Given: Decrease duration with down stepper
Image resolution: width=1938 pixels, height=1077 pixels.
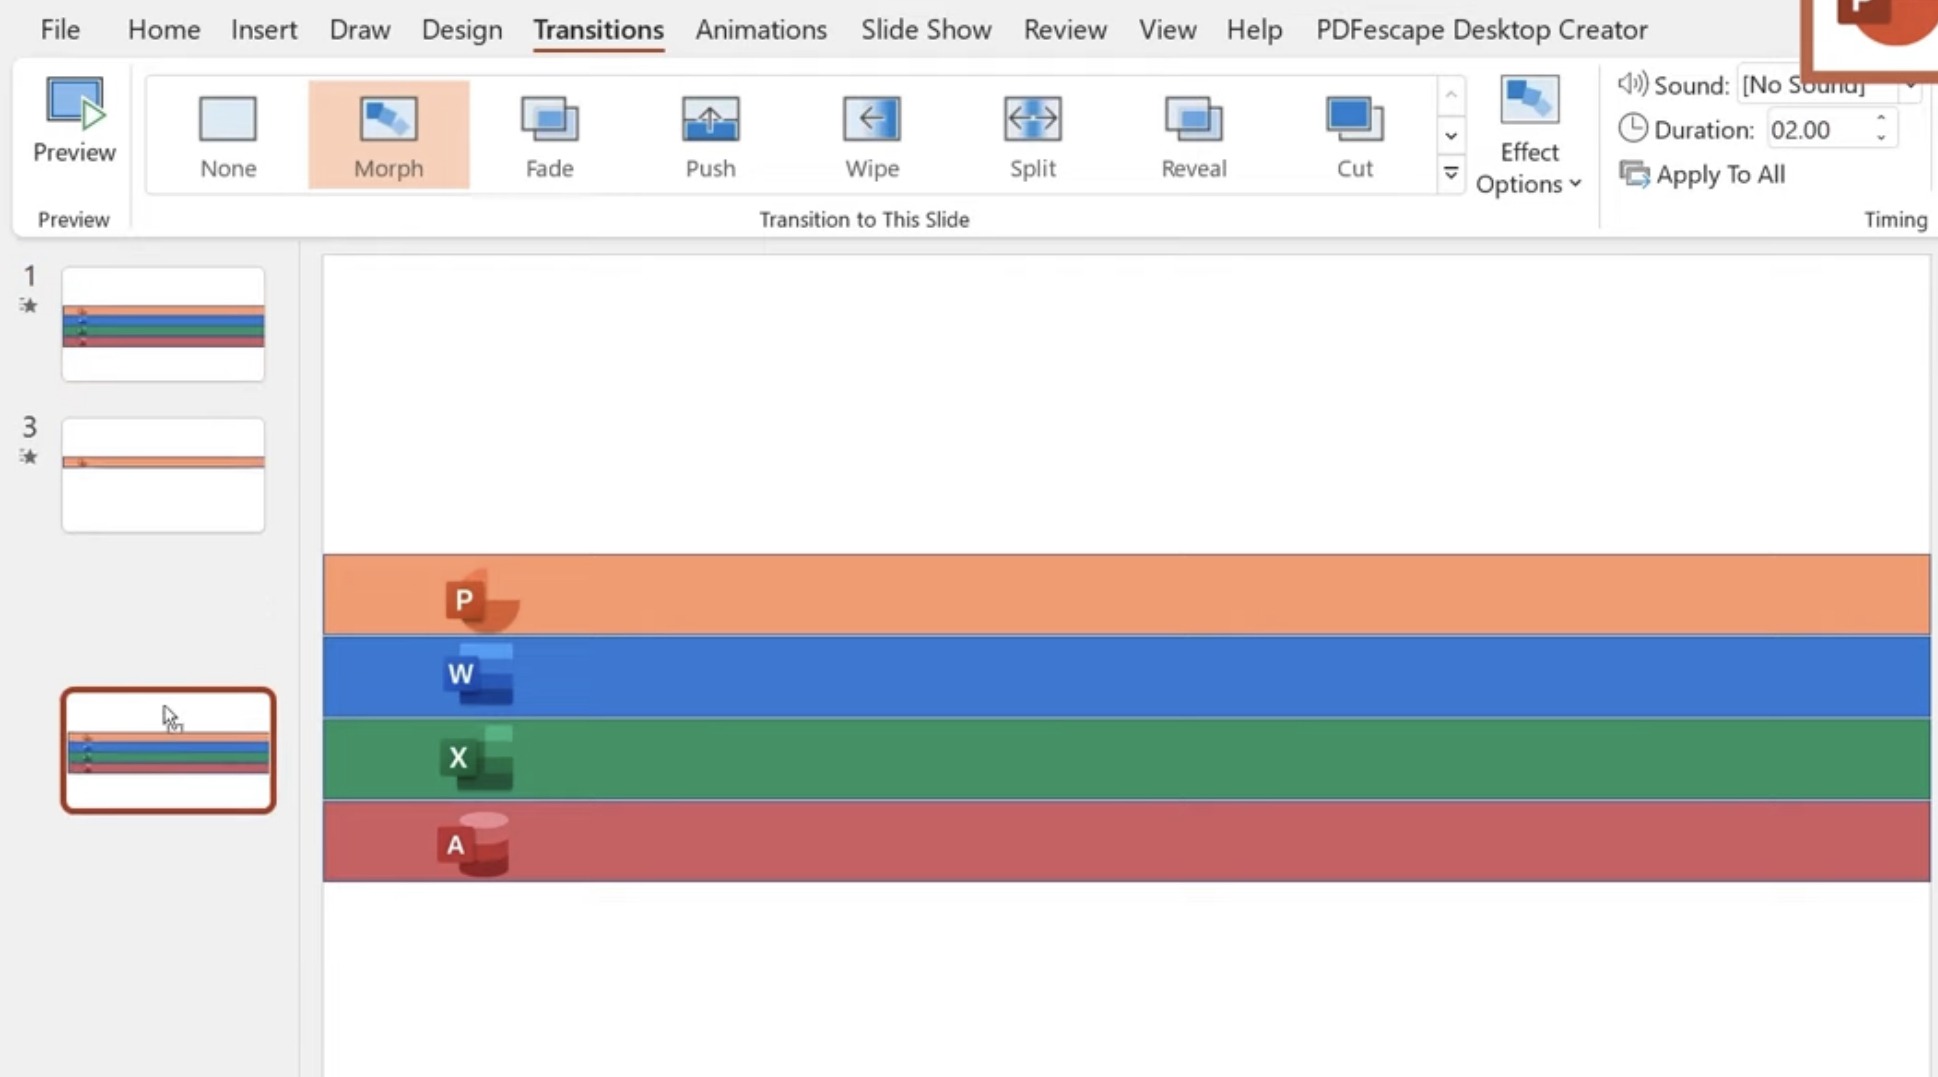Looking at the screenshot, I should click(1881, 138).
